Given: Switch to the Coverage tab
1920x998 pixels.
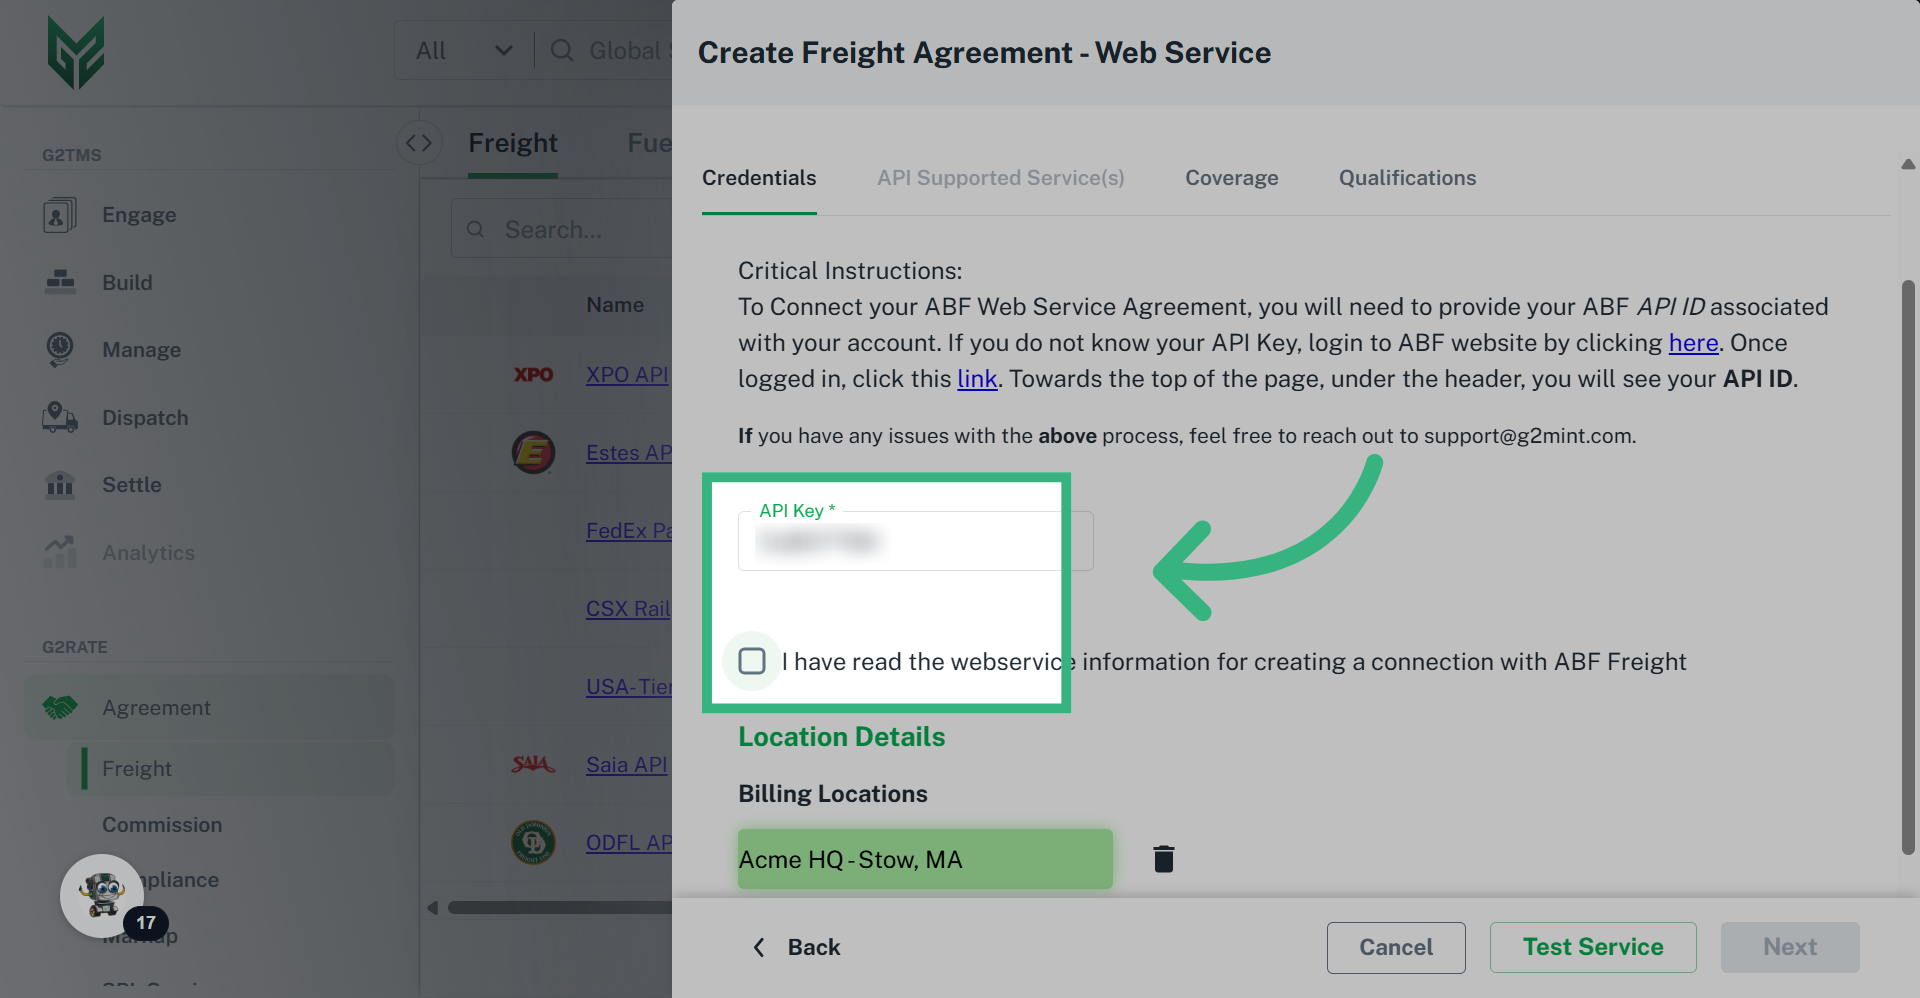Looking at the screenshot, I should [x=1231, y=178].
